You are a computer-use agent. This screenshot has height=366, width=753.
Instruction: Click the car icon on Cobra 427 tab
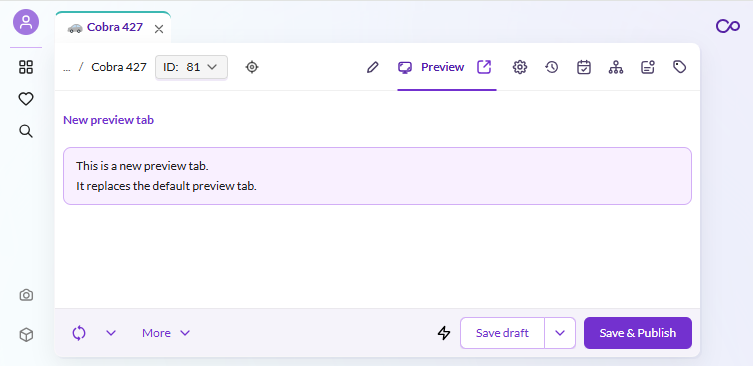(75, 28)
